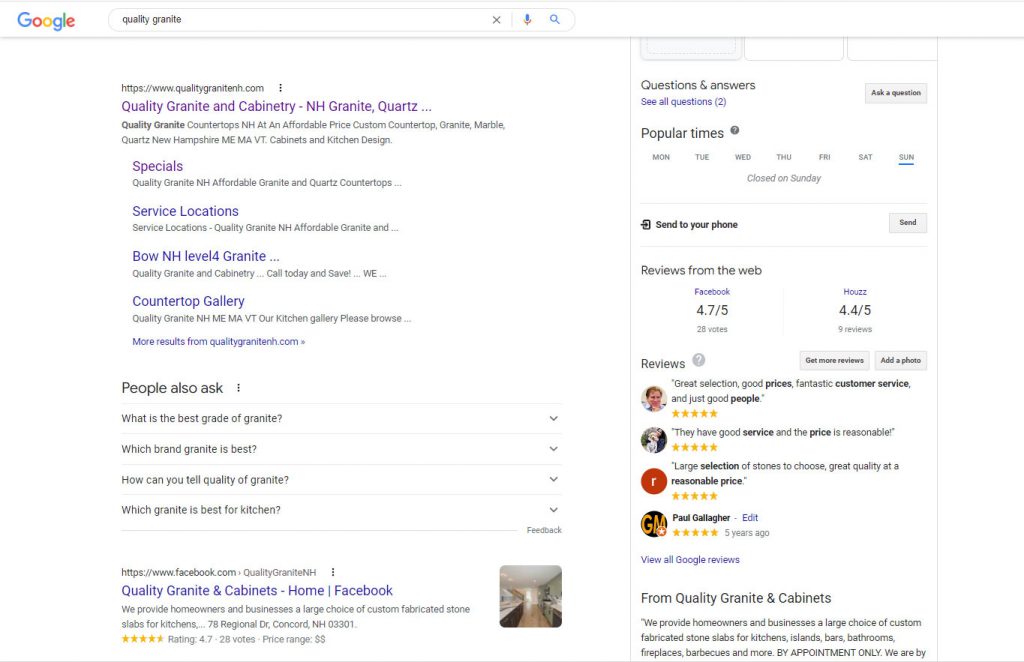Click 'See all questions (2)'
1024x662 pixels.
pyautogui.click(x=683, y=102)
